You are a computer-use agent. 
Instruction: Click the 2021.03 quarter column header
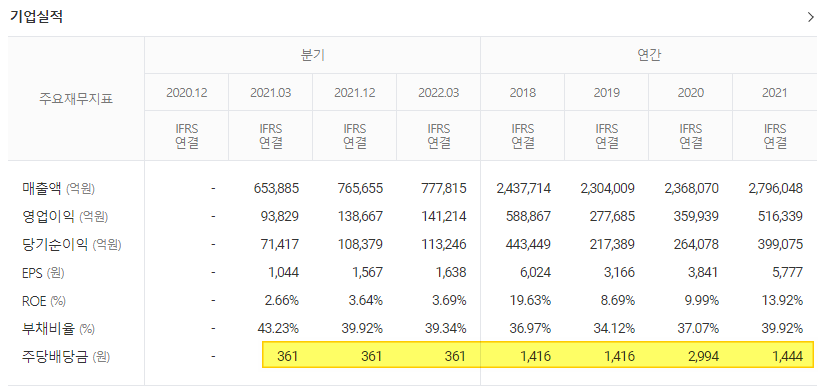tap(271, 93)
